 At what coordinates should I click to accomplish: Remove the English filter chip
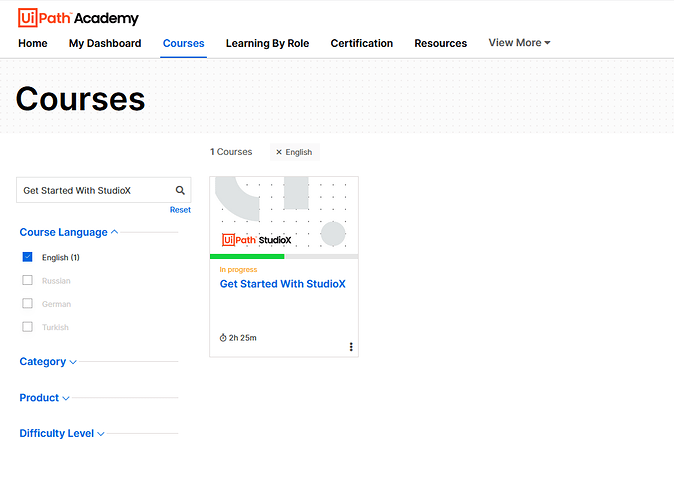(279, 152)
